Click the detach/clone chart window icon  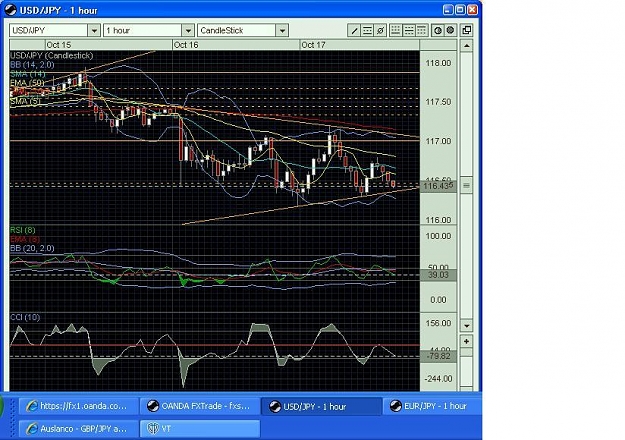click(466, 30)
